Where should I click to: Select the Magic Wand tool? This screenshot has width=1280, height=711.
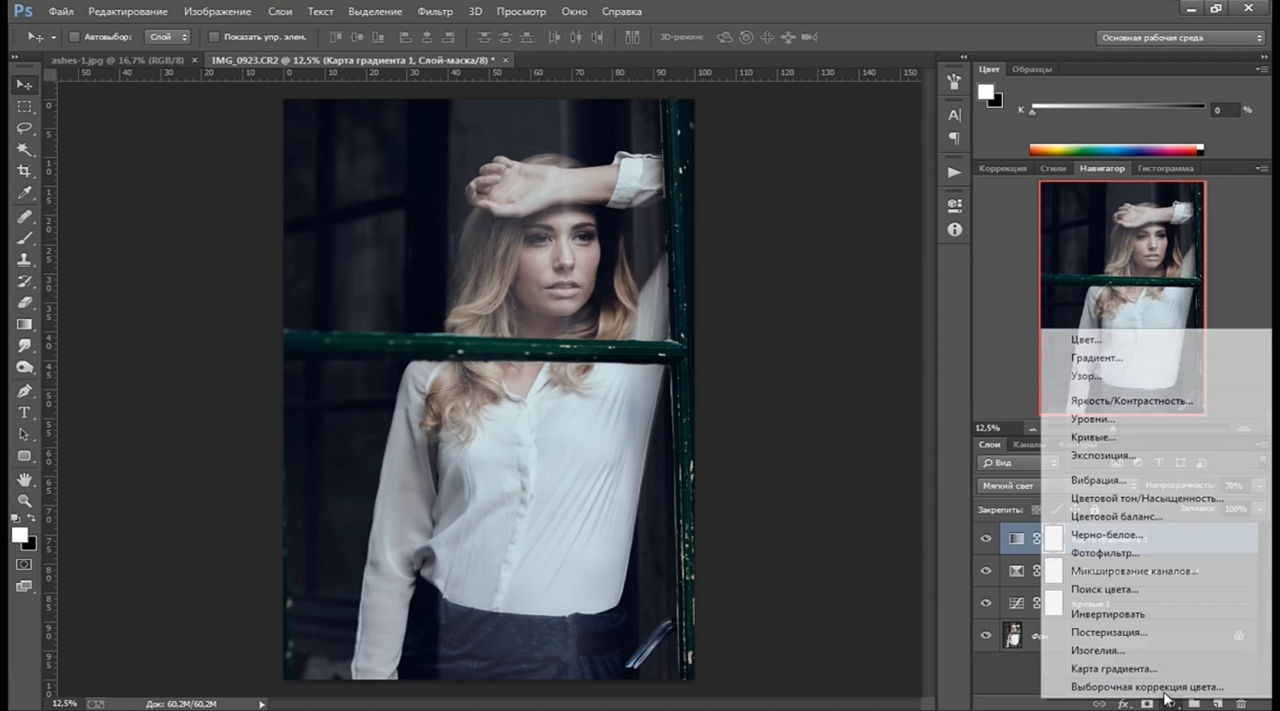25,150
